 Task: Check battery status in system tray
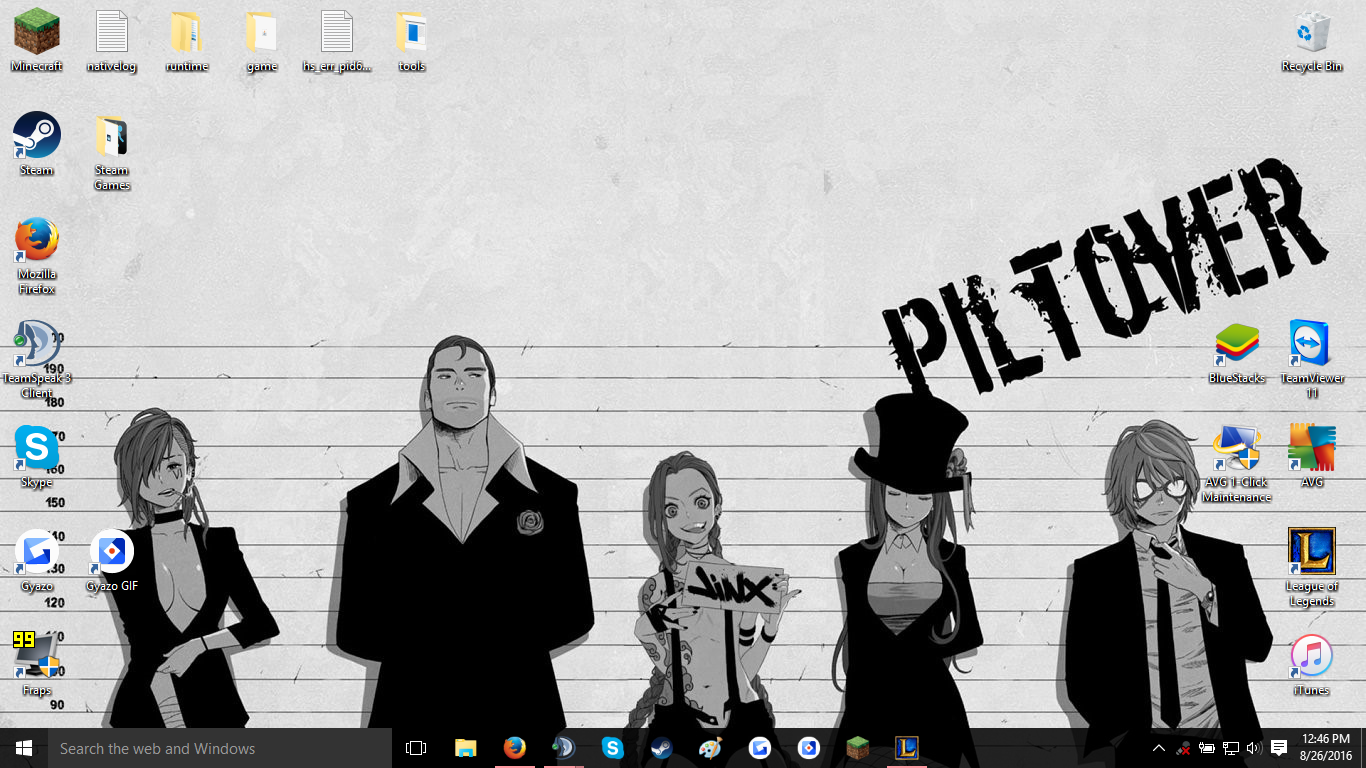pyautogui.click(x=1208, y=748)
